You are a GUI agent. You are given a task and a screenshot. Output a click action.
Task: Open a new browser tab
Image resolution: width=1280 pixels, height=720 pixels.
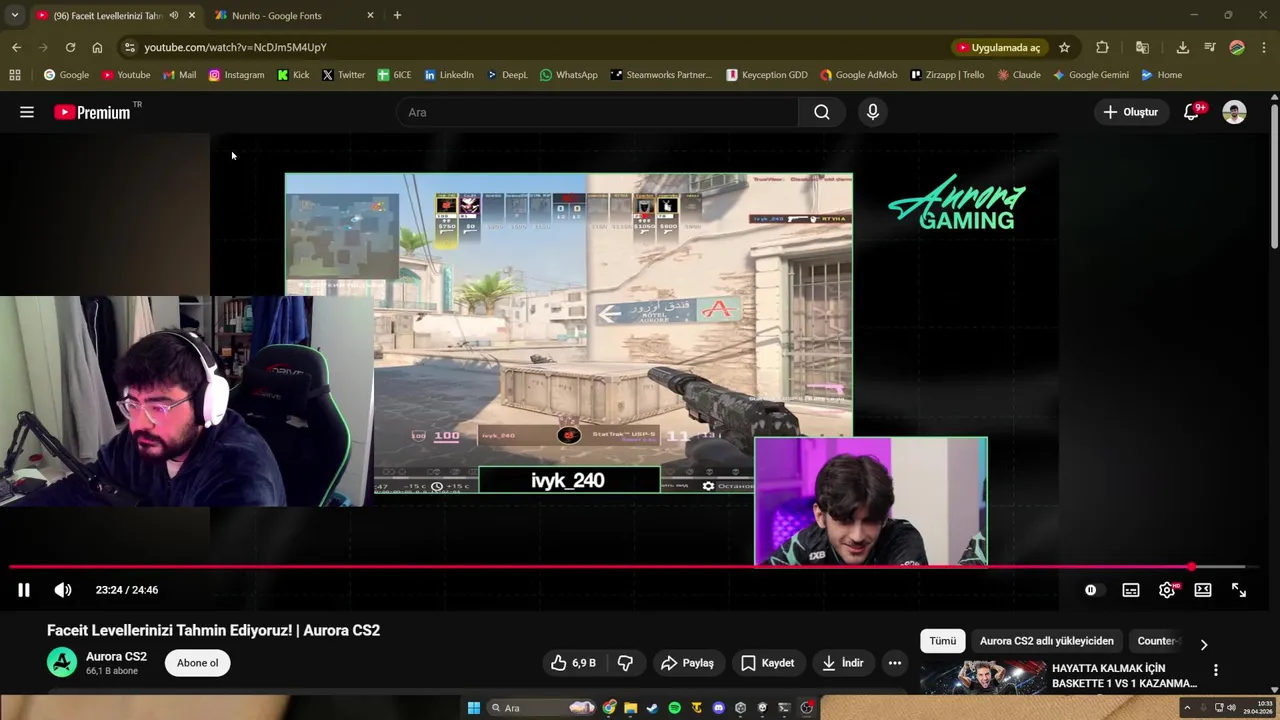(x=397, y=15)
